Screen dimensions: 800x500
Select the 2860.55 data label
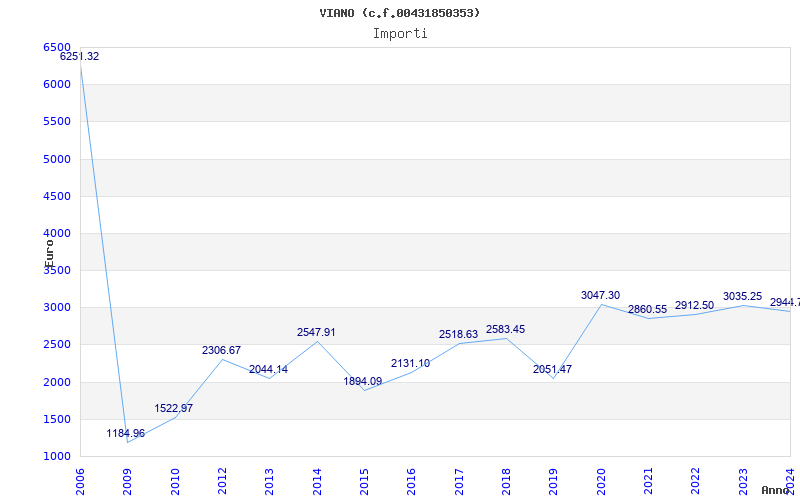tap(647, 310)
